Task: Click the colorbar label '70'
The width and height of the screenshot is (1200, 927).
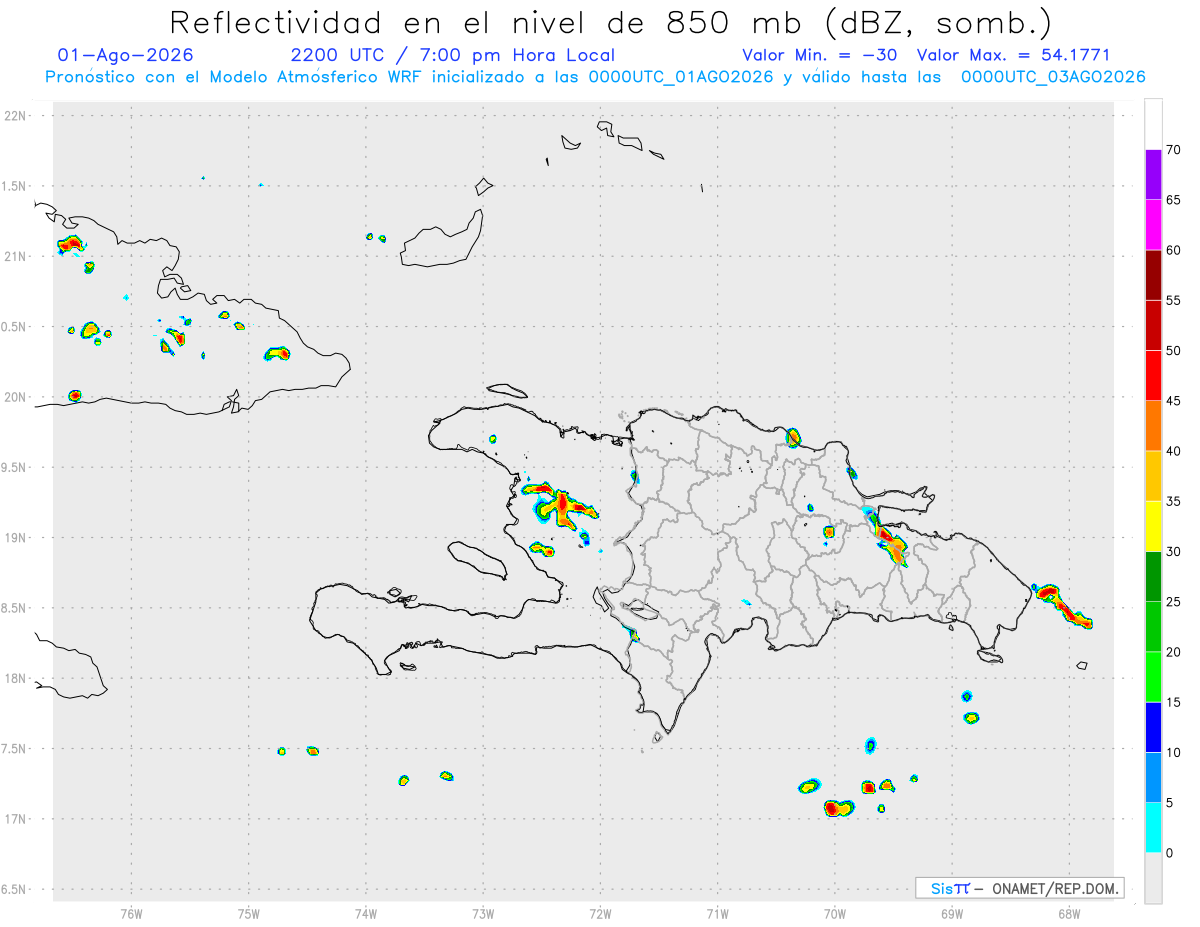Action: tap(1173, 150)
